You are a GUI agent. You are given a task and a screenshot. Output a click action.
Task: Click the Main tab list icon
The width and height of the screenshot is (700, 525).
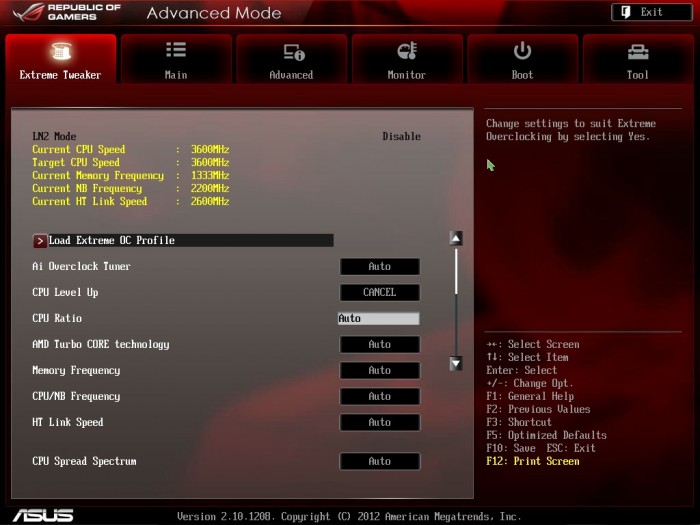[176, 50]
